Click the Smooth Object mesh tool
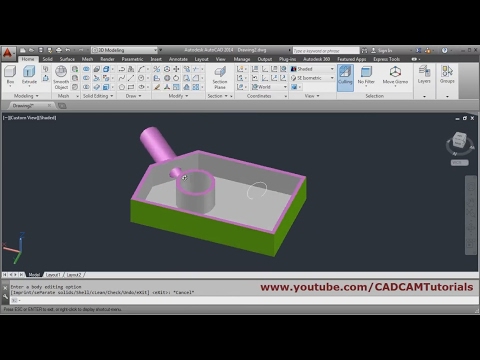The width and height of the screenshot is (480, 360). [x=61, y=77]
